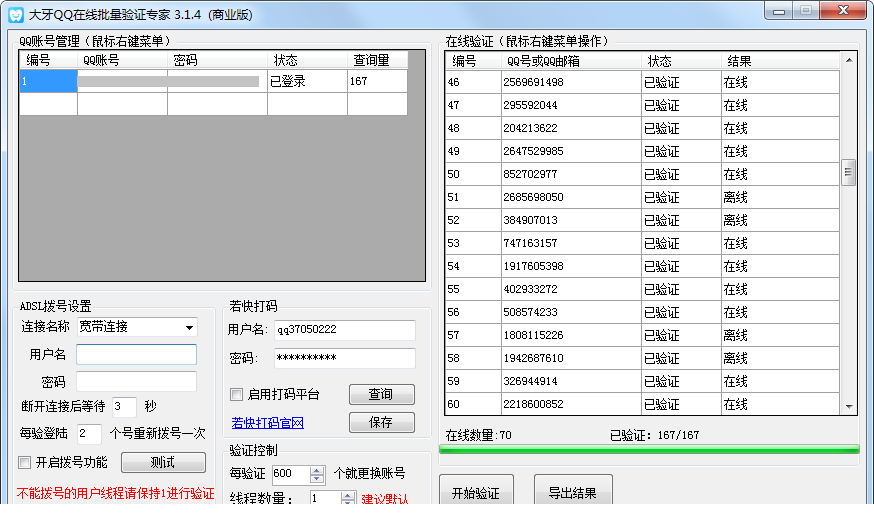The image size is (874, 527).
Task: Click the 断开连接后等待 seconds field
Action: [124, 407]
